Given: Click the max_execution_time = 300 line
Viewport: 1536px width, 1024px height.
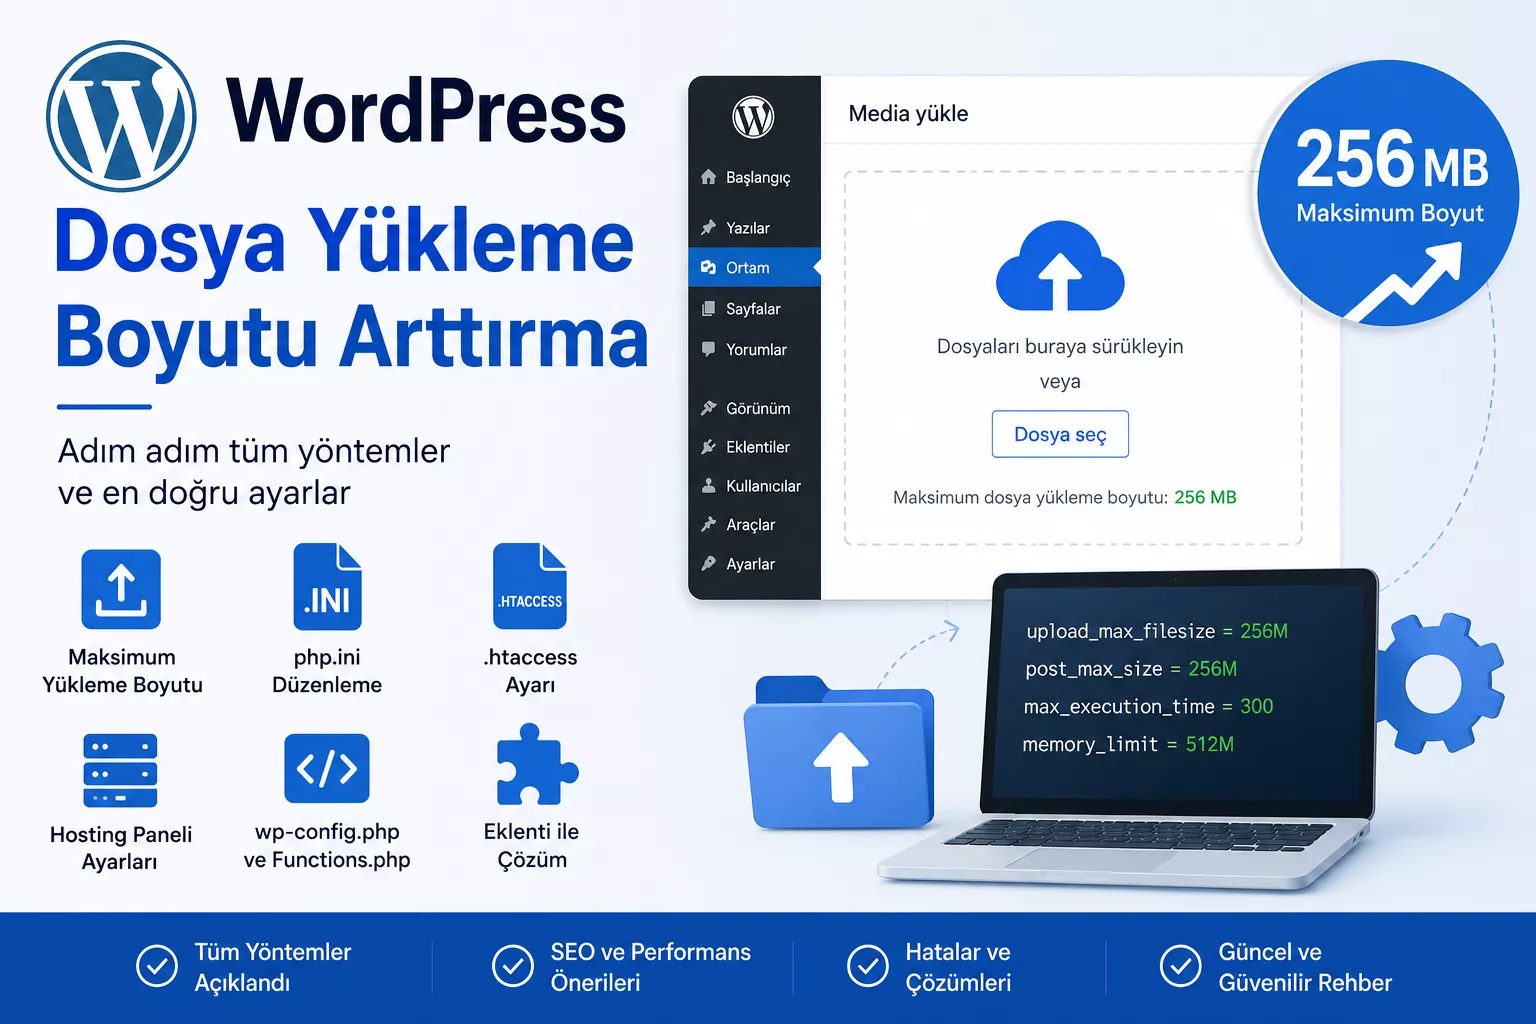Looking at the screenshot, I should [1148, 706].
